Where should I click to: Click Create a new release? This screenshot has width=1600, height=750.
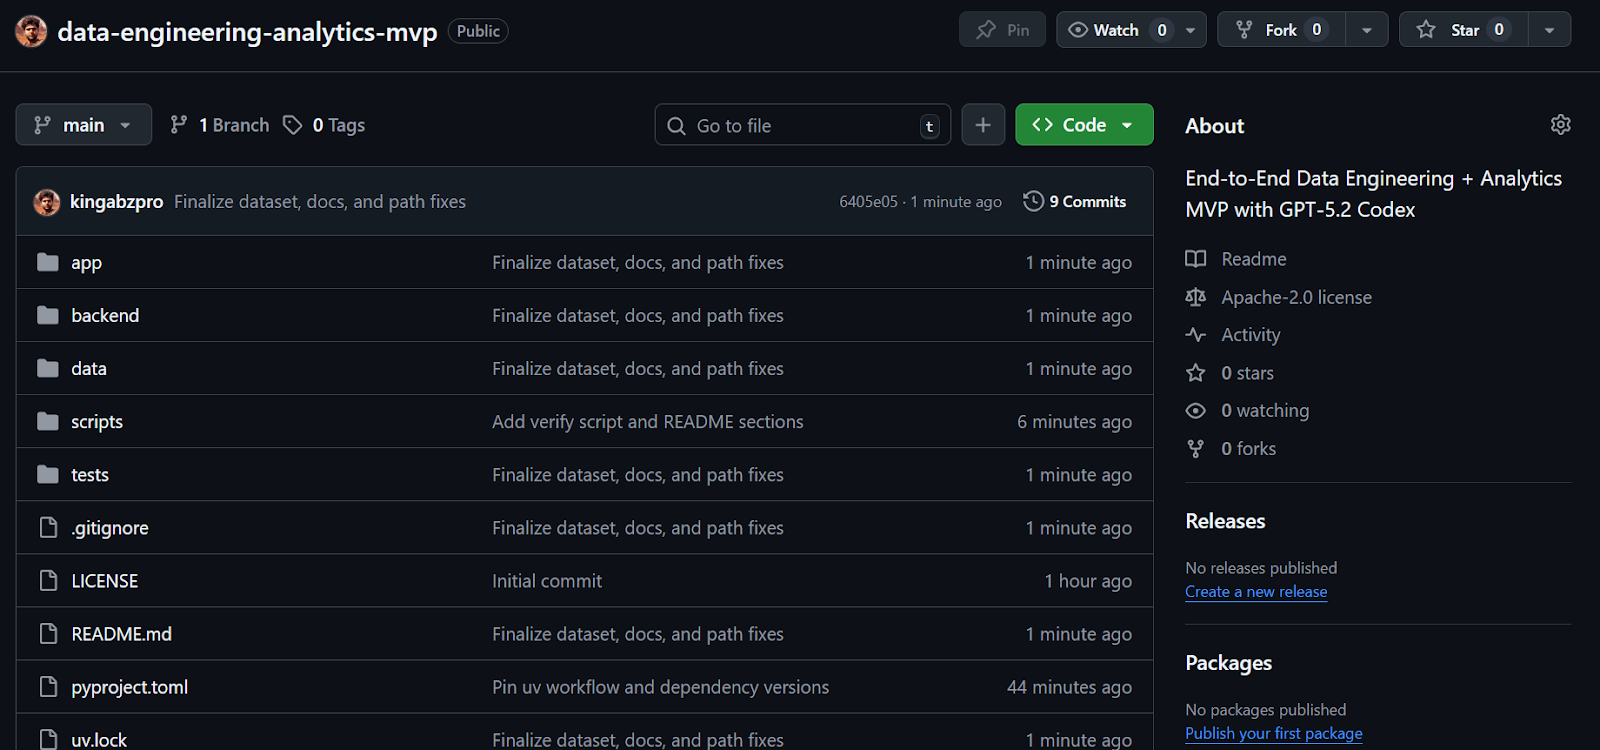coord(1256,592)
